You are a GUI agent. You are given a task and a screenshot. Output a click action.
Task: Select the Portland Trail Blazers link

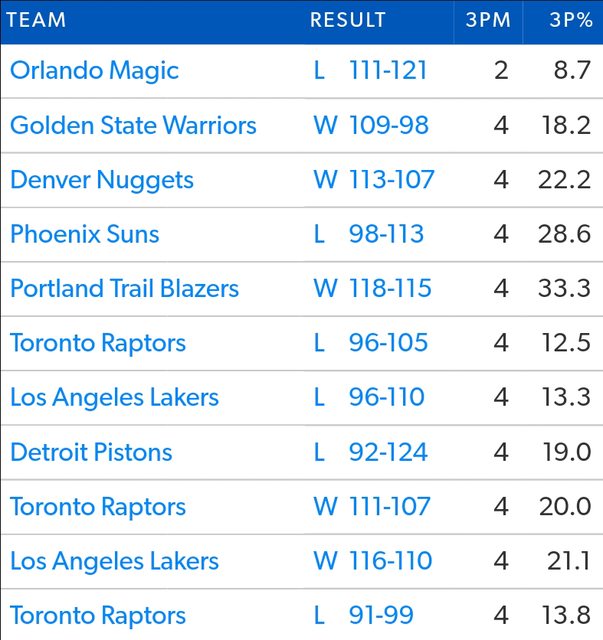pyautogui.click(x=124, y=289)
